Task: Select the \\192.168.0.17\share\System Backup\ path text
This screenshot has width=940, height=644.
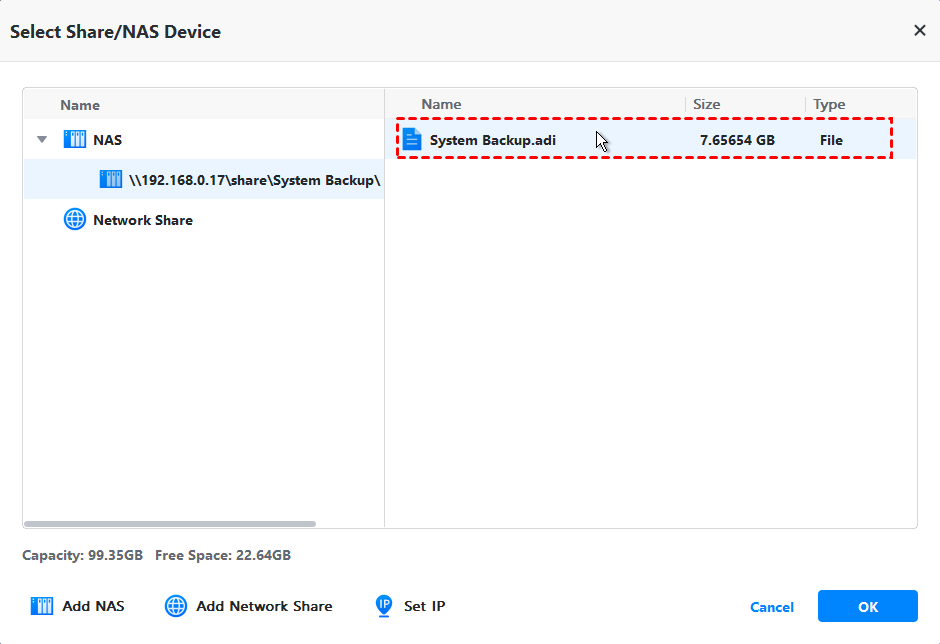Action: click(255, 180)
